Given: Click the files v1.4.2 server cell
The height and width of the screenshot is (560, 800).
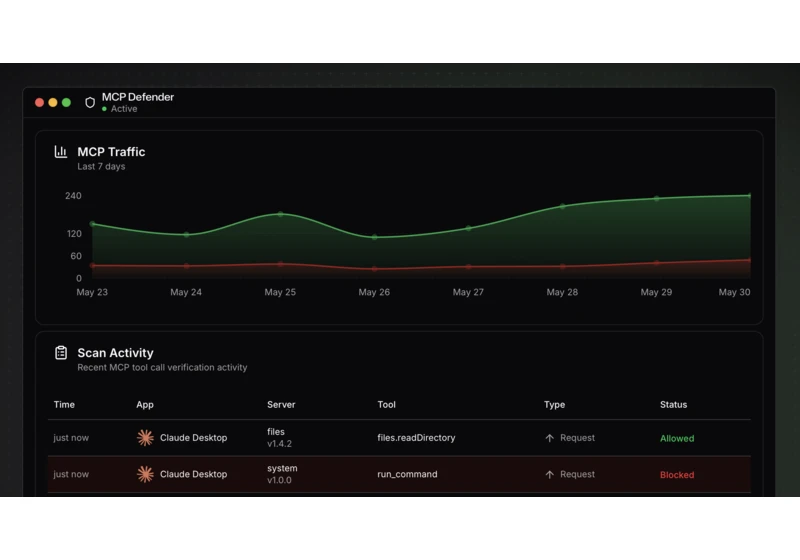Looking at the screenshot, I should pyautogui.click(x=280, y=438).
